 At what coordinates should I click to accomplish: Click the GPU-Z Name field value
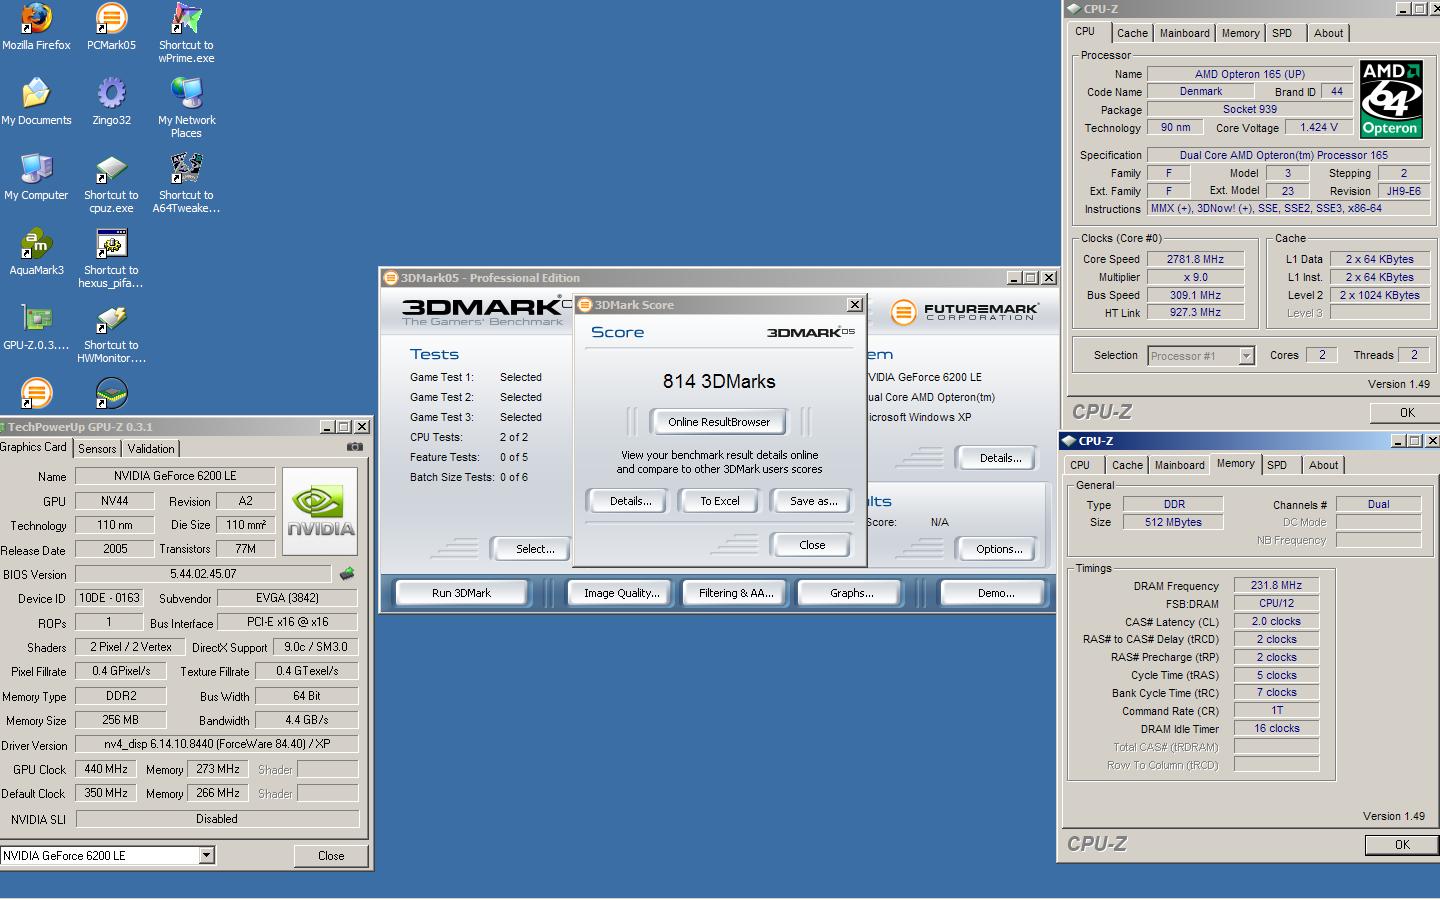pos(175,476)
